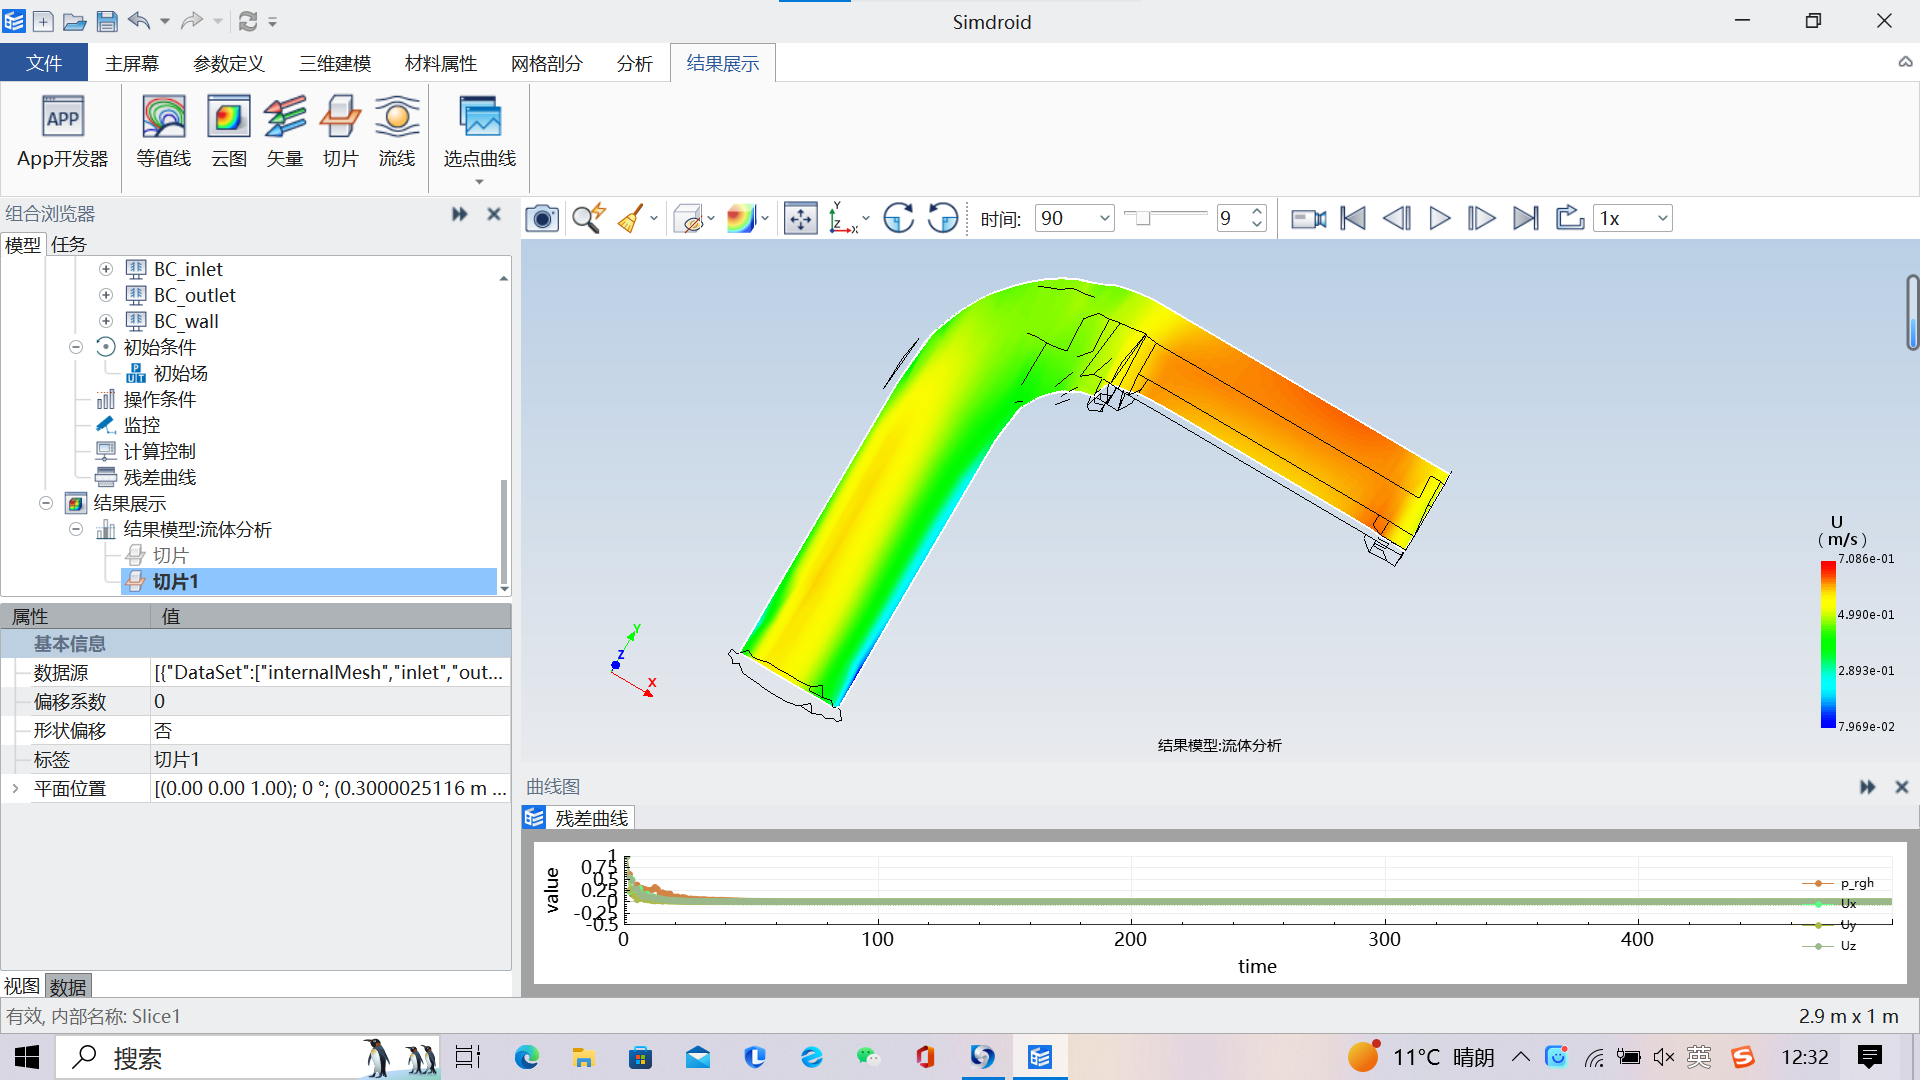The height and width of the screenshot is (1080, 1920).
Task: Step back one animation frame
Action: click(x=1397, y=218)
